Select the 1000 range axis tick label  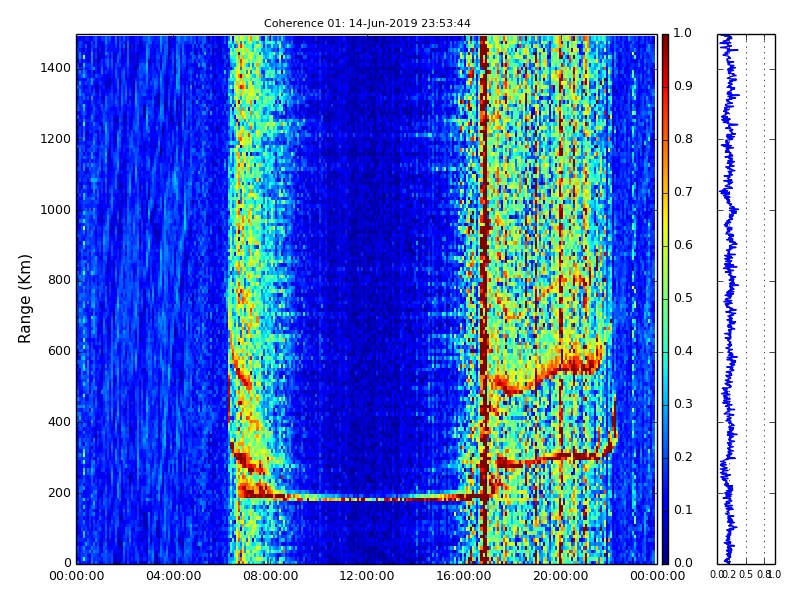point(55,210)
